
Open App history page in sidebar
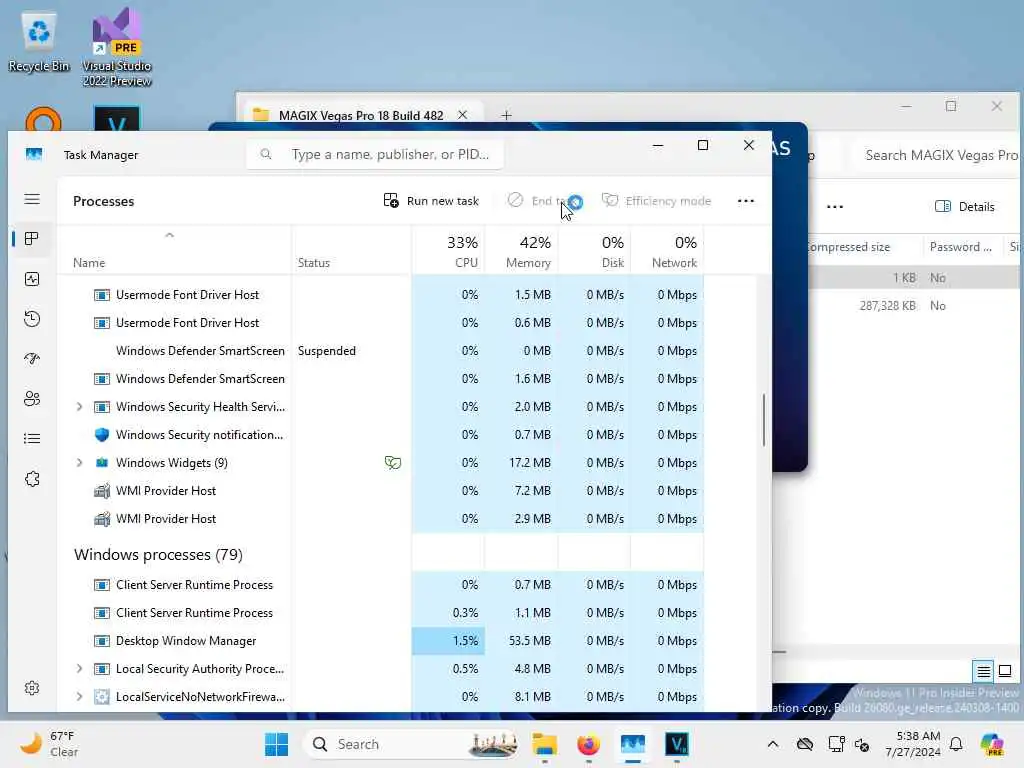[32, 319]
